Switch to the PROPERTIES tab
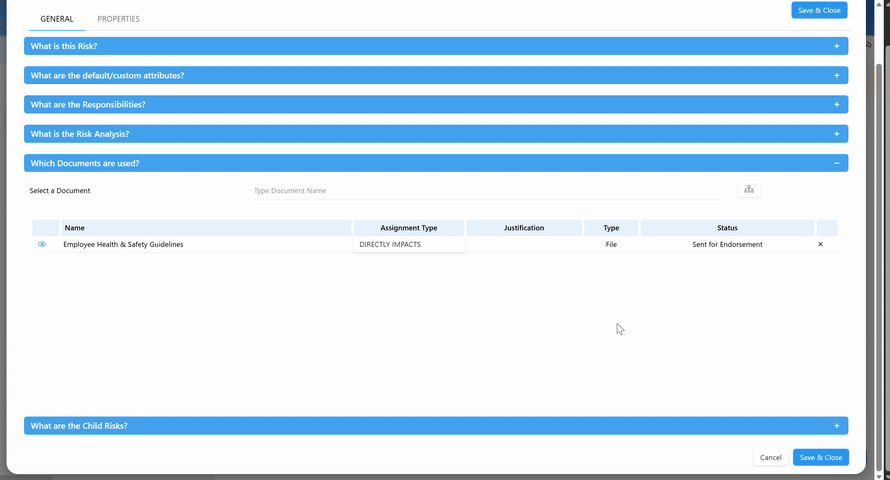 click(x=118, y=19)
